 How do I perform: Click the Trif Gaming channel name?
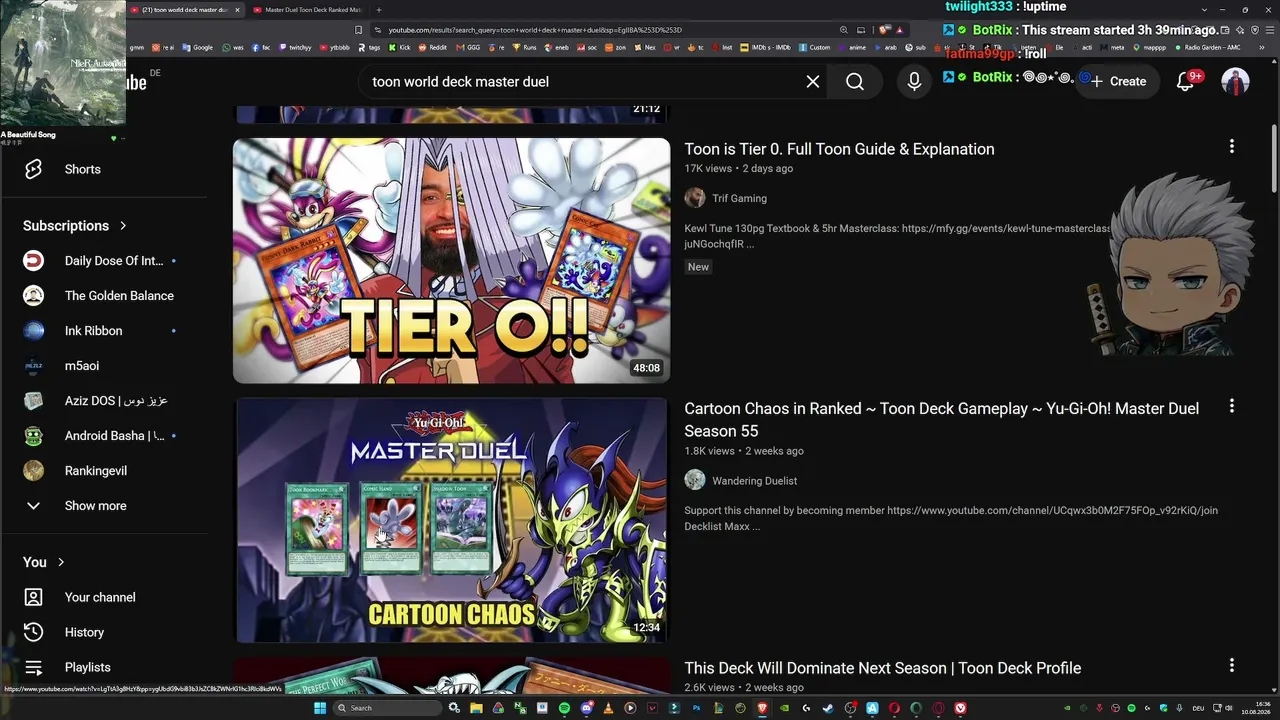pos(739,198)
